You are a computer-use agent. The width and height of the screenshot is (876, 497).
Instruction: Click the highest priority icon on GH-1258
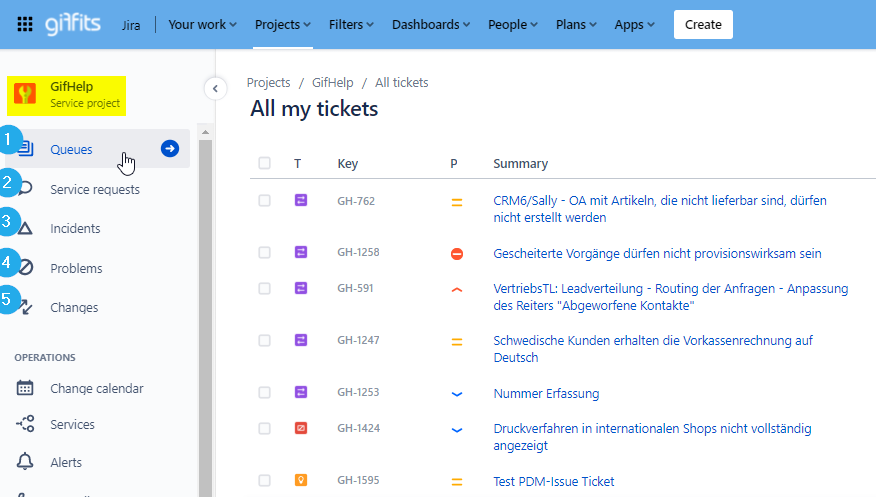tap(457, 254)
